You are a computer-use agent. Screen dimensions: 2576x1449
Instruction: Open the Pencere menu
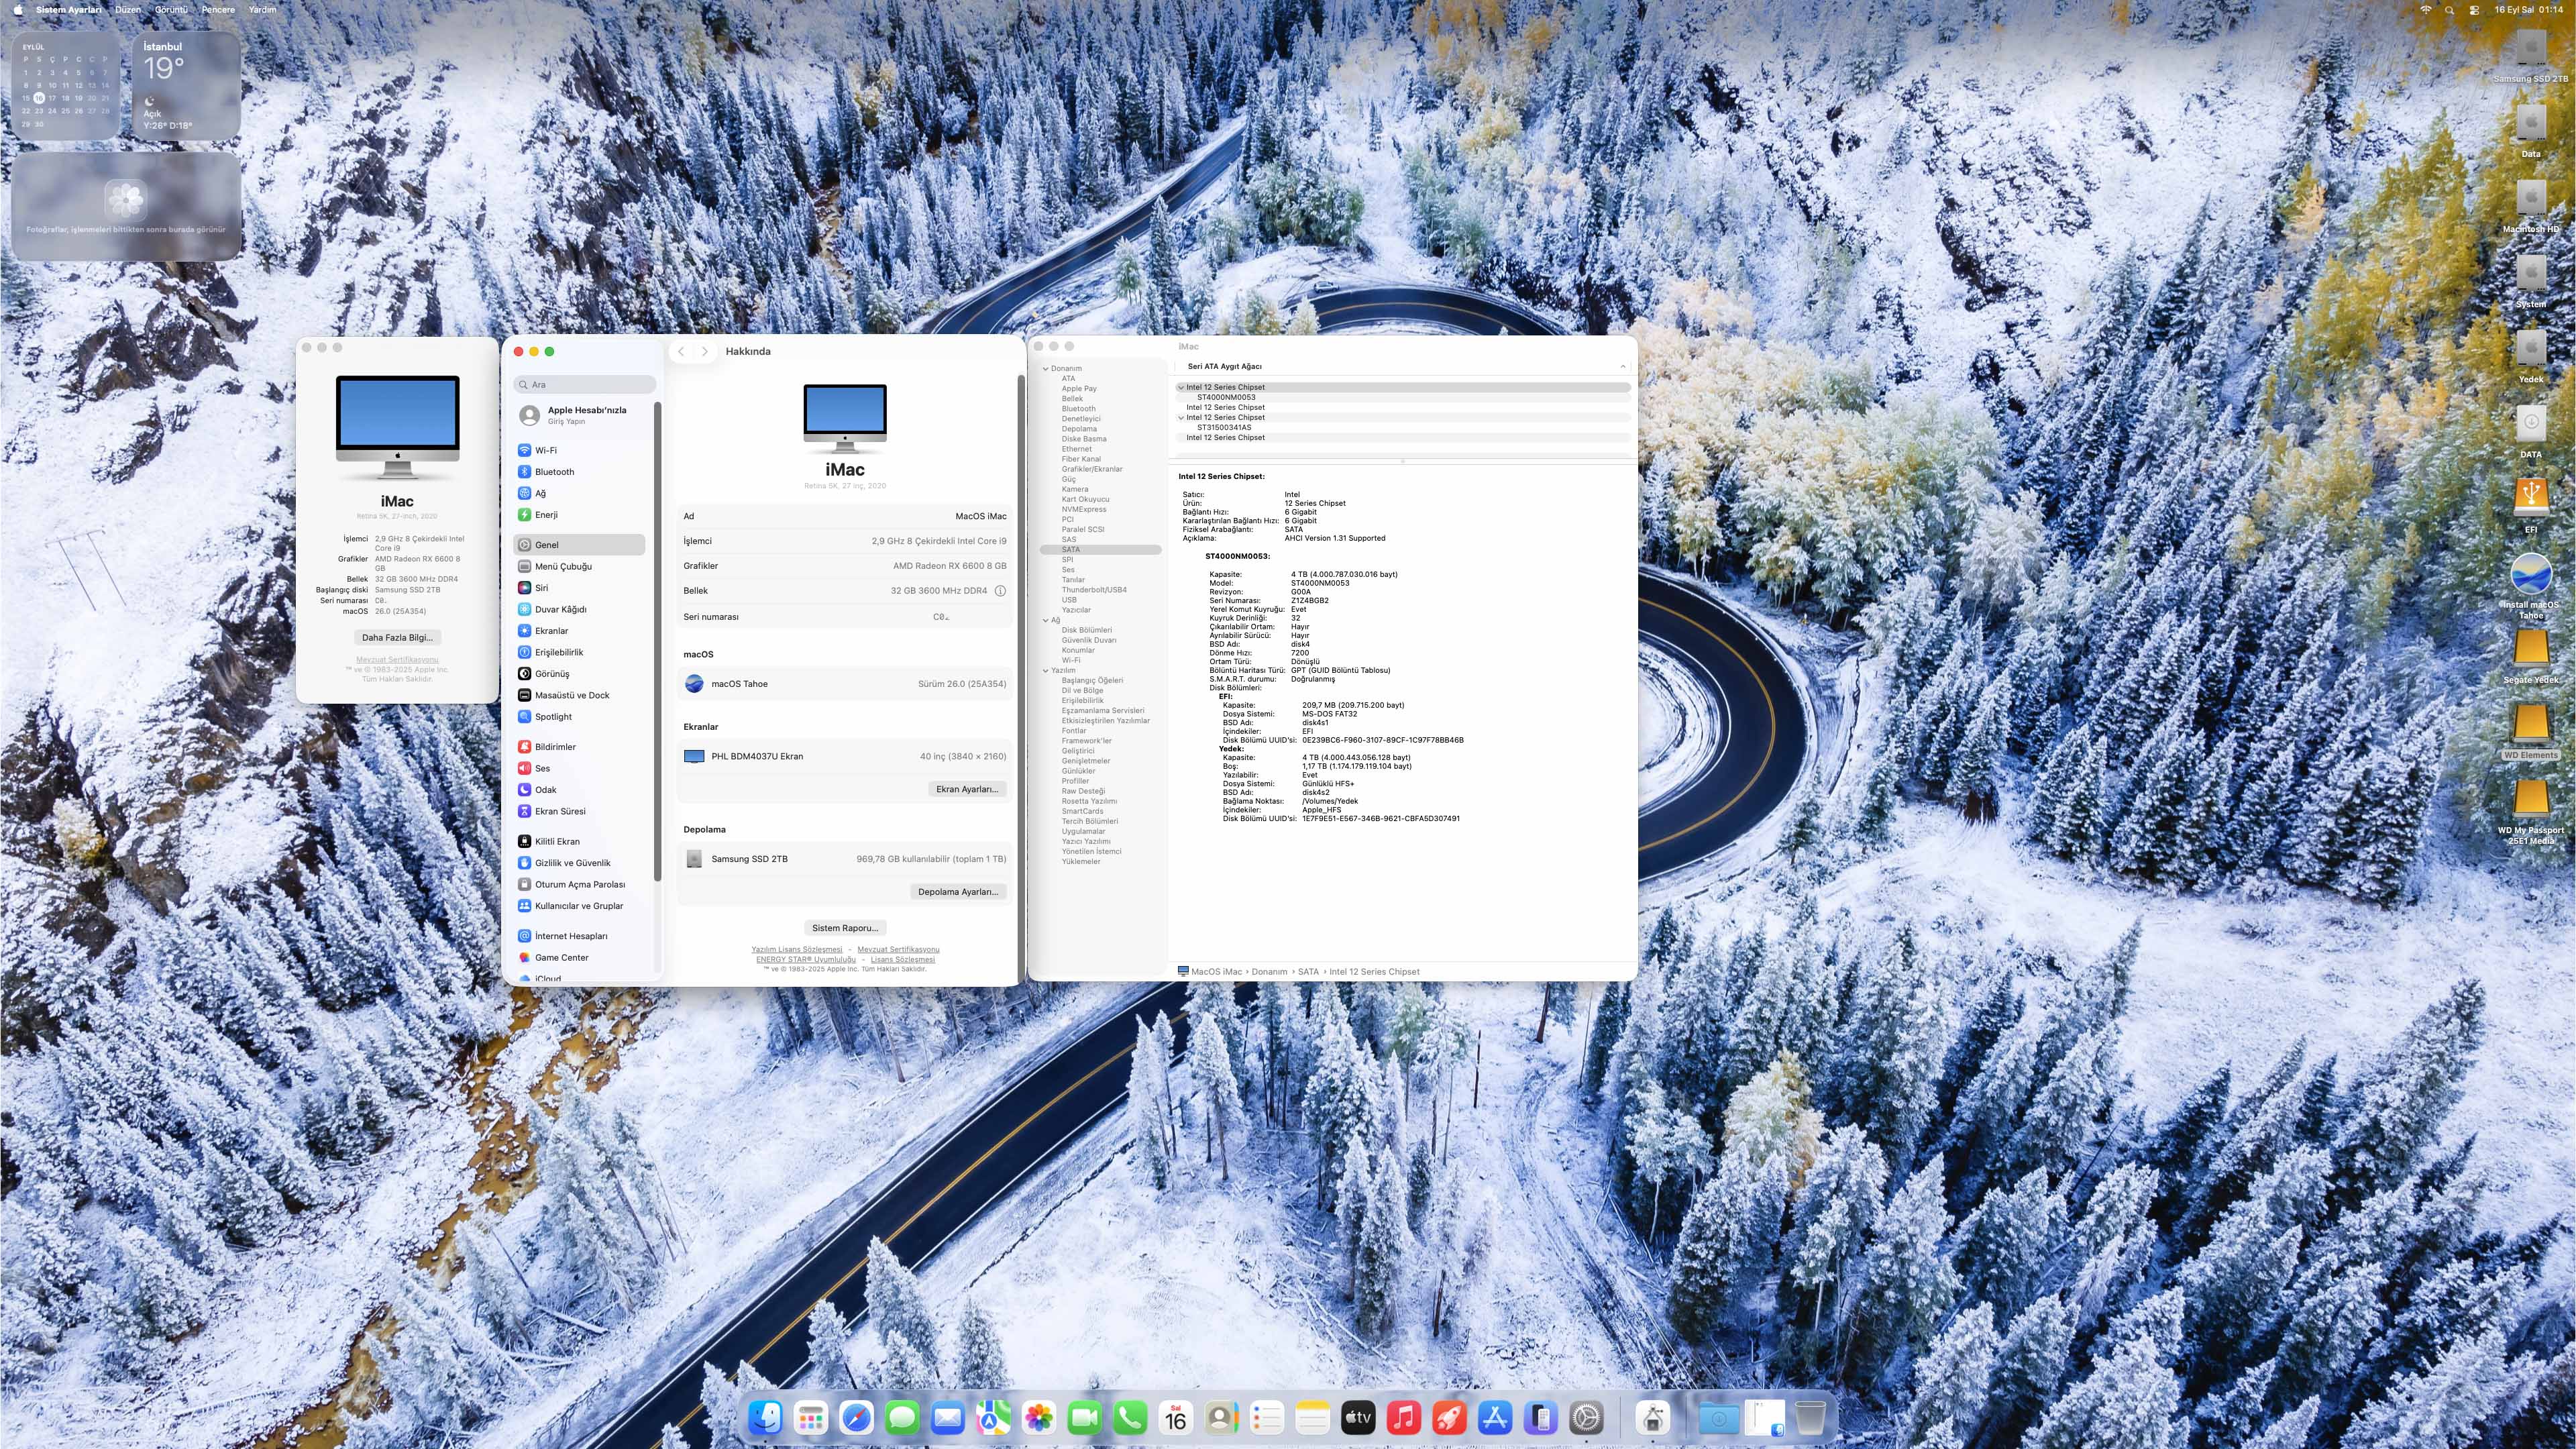click(218, 10)
